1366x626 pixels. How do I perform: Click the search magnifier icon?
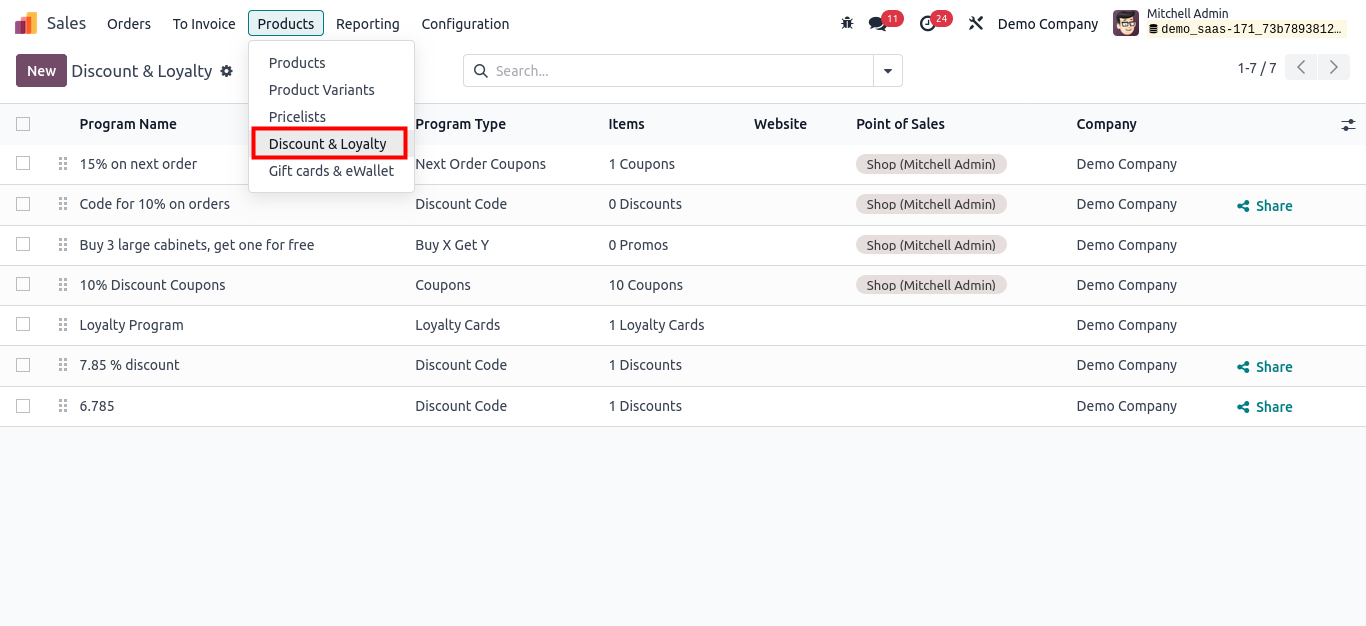tap(481, 71)
